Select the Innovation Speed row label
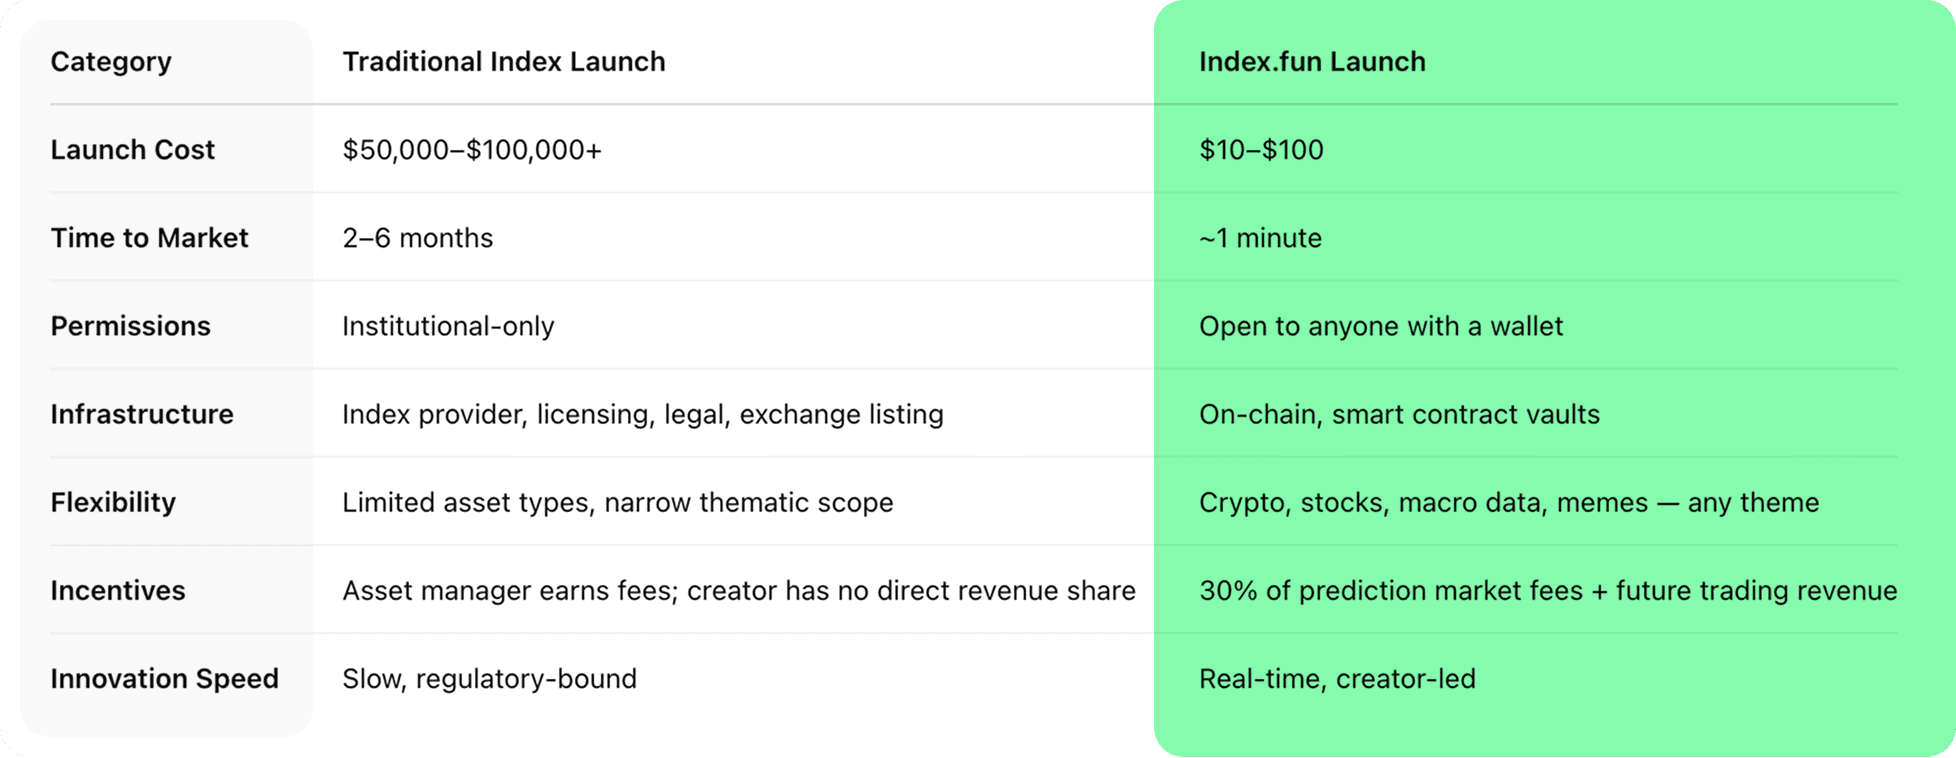 [165, 678]
